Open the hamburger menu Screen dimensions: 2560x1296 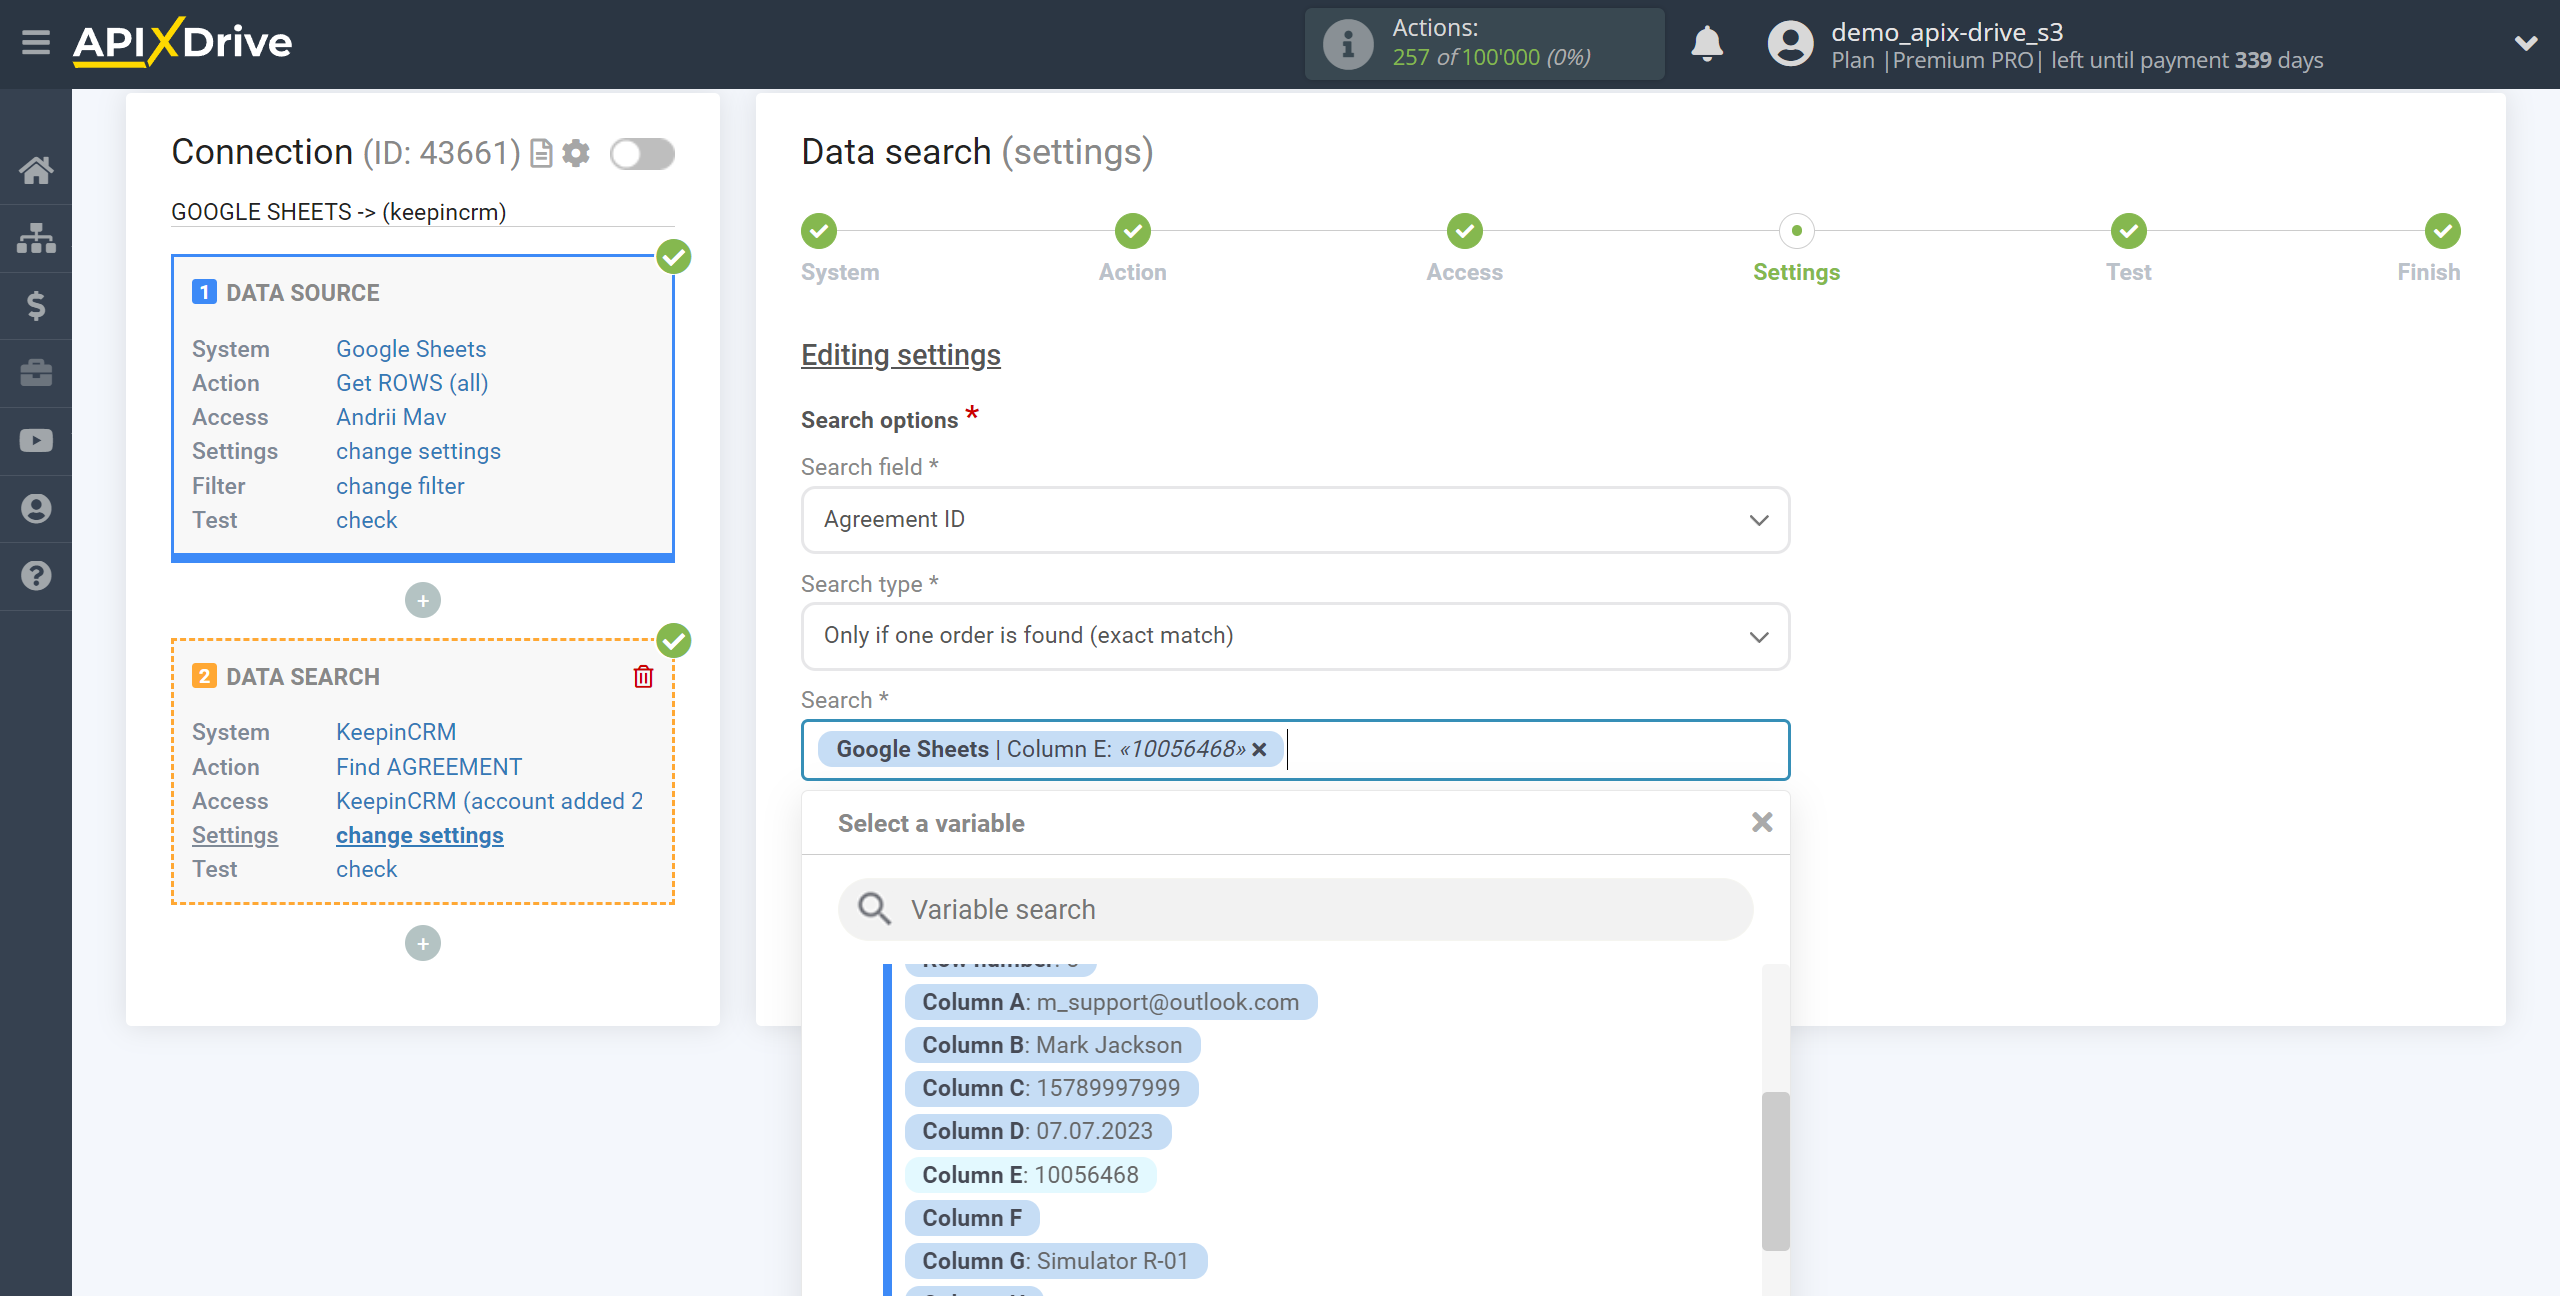coord(36,42)
